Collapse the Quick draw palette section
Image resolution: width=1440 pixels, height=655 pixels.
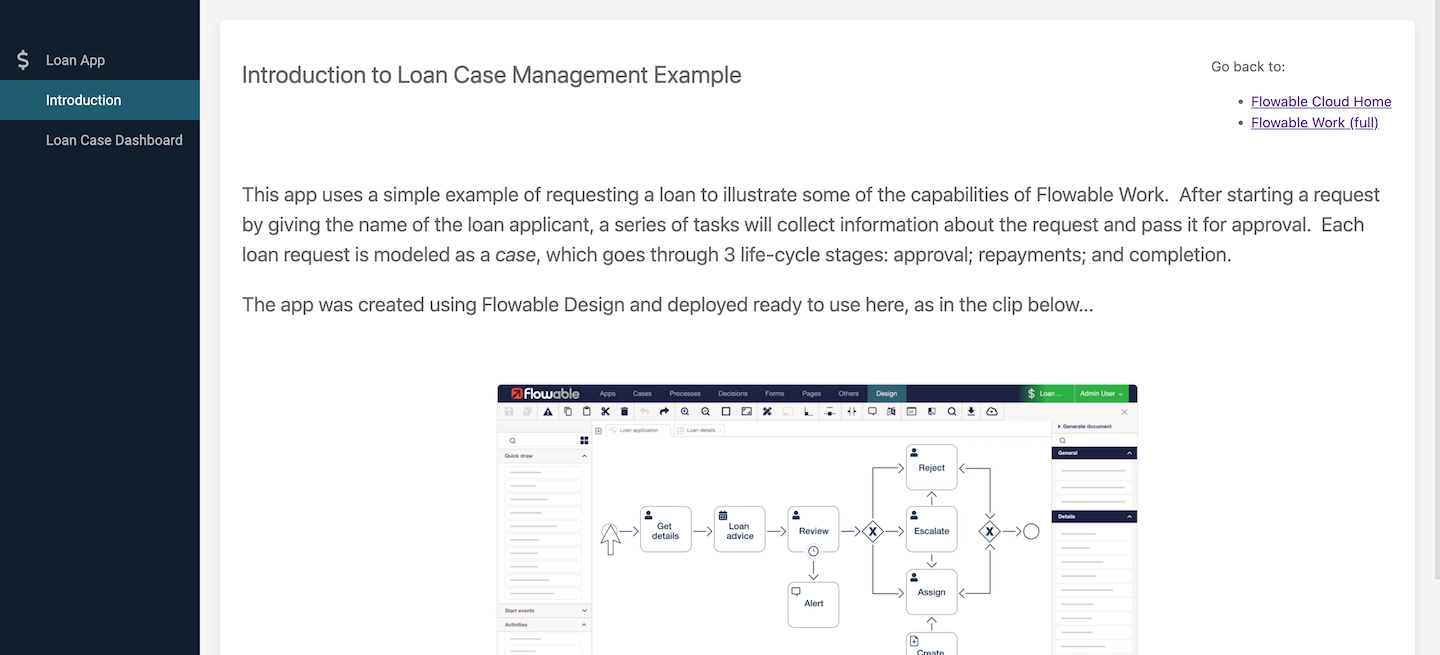pyautogui.click(x=584, y=456)
